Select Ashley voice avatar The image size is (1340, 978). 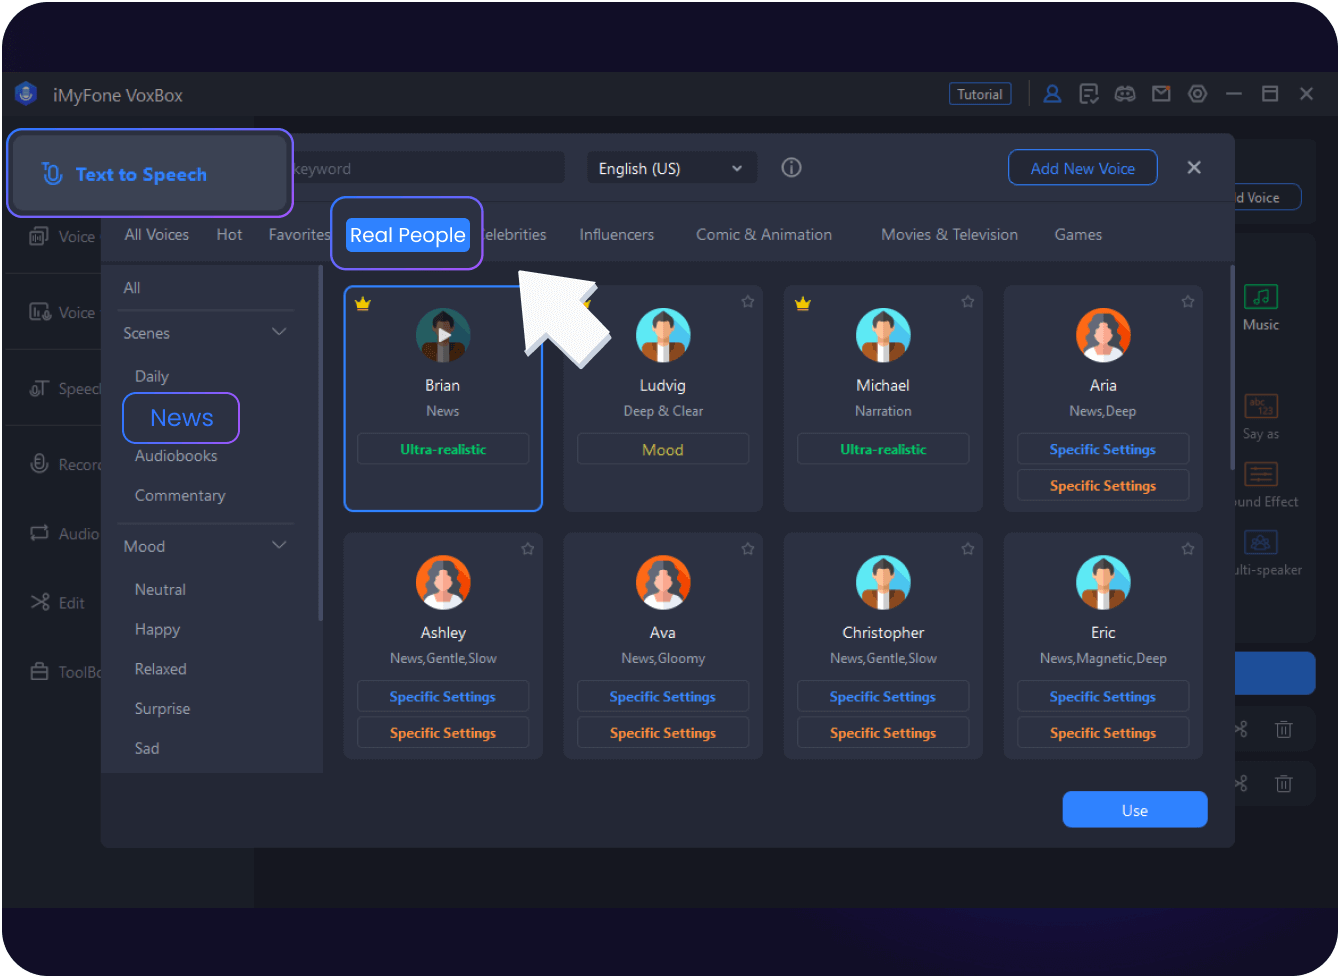point(443,582)
